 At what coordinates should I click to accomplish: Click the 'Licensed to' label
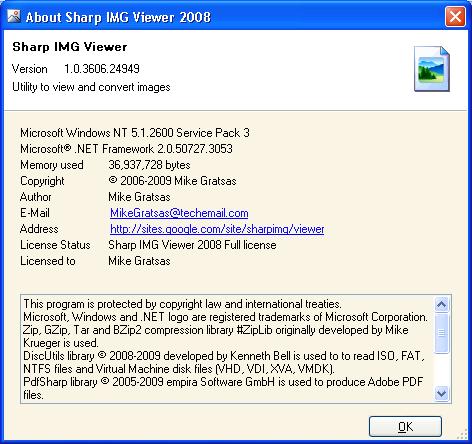[x=48, y=261]
